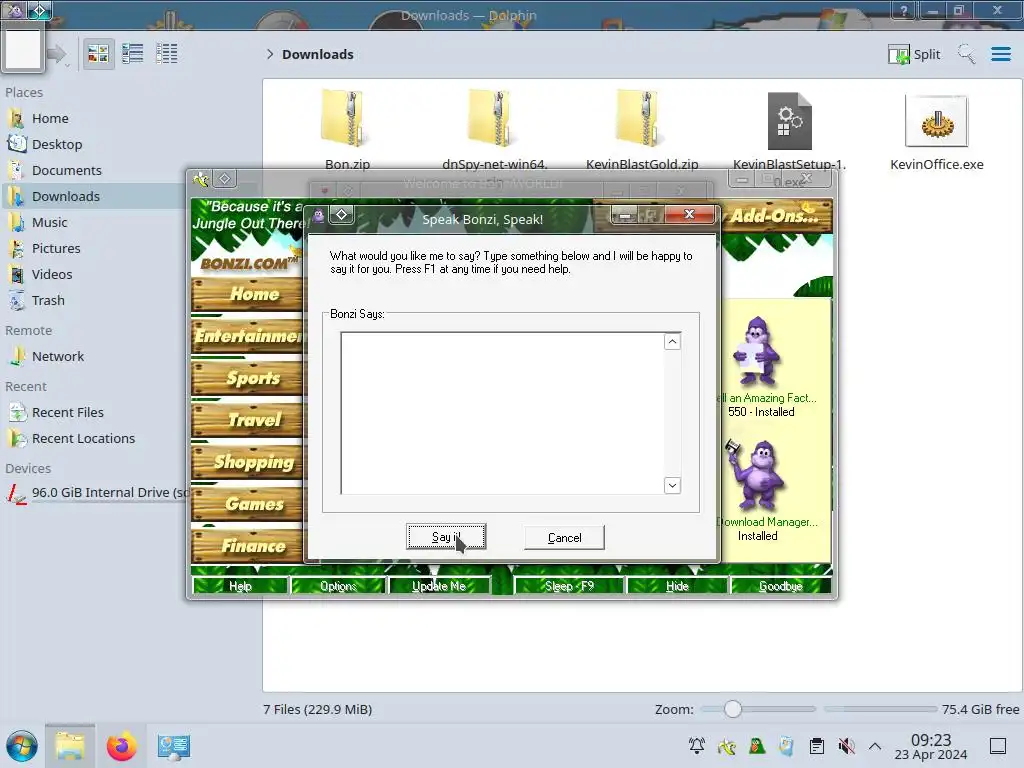Click the Help leaf button

click(x=240, y=586)
